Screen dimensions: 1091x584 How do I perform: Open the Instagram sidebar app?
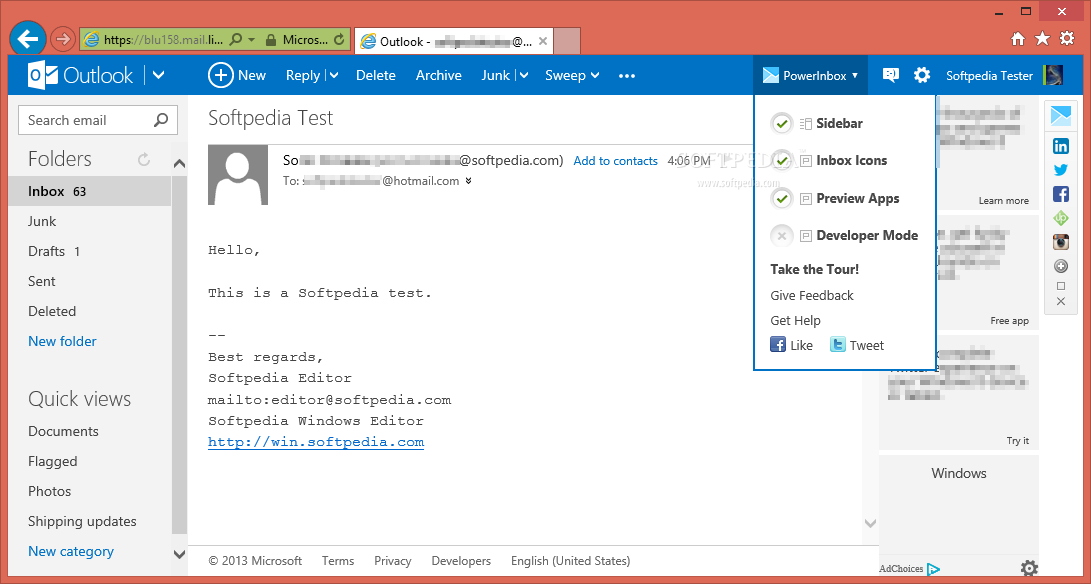pyautogui.click(x=1060, y=242)
